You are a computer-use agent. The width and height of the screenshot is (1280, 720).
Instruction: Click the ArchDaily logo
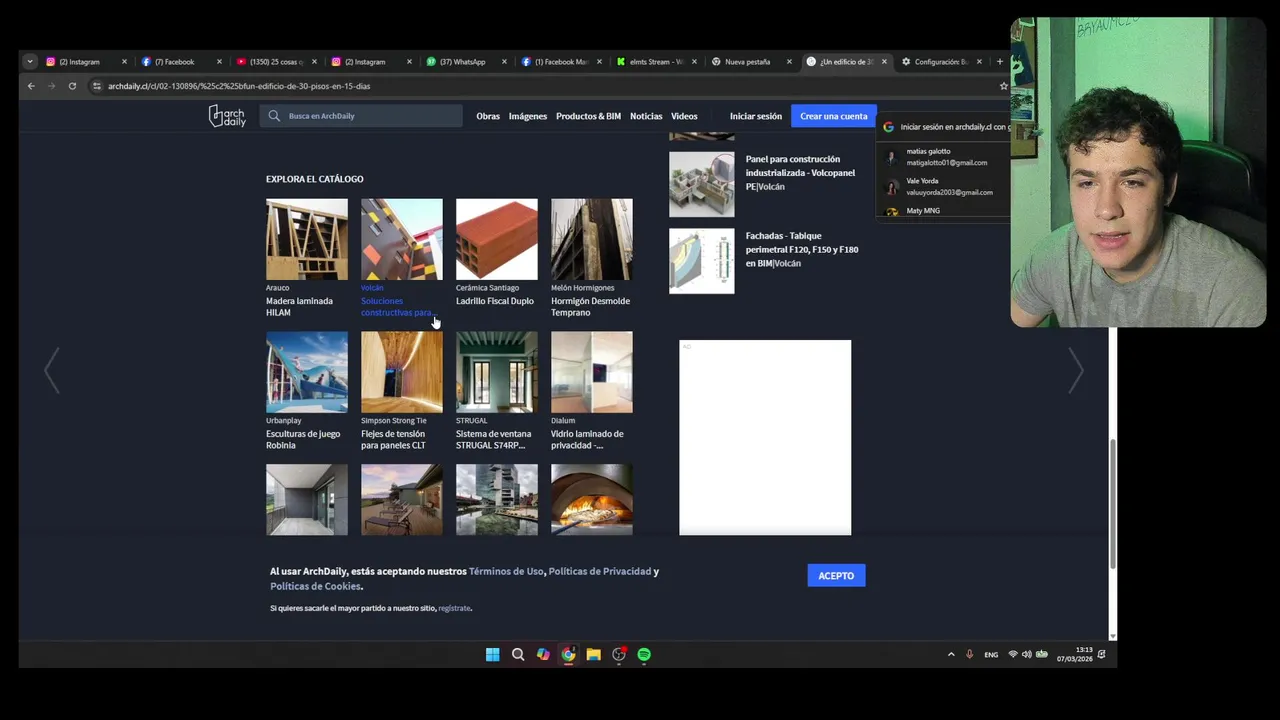227,116
